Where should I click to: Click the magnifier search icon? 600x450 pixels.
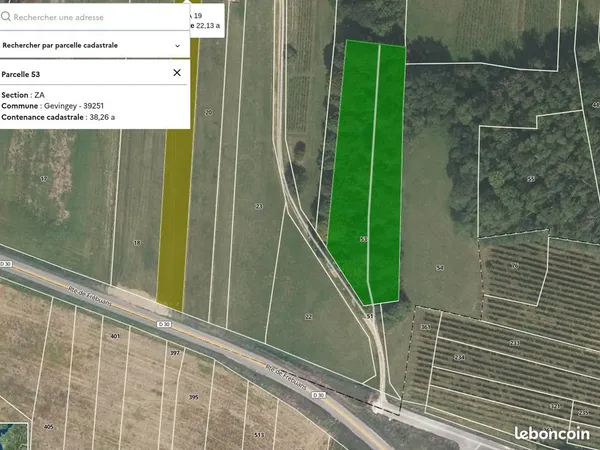click(x=6, y=16)
